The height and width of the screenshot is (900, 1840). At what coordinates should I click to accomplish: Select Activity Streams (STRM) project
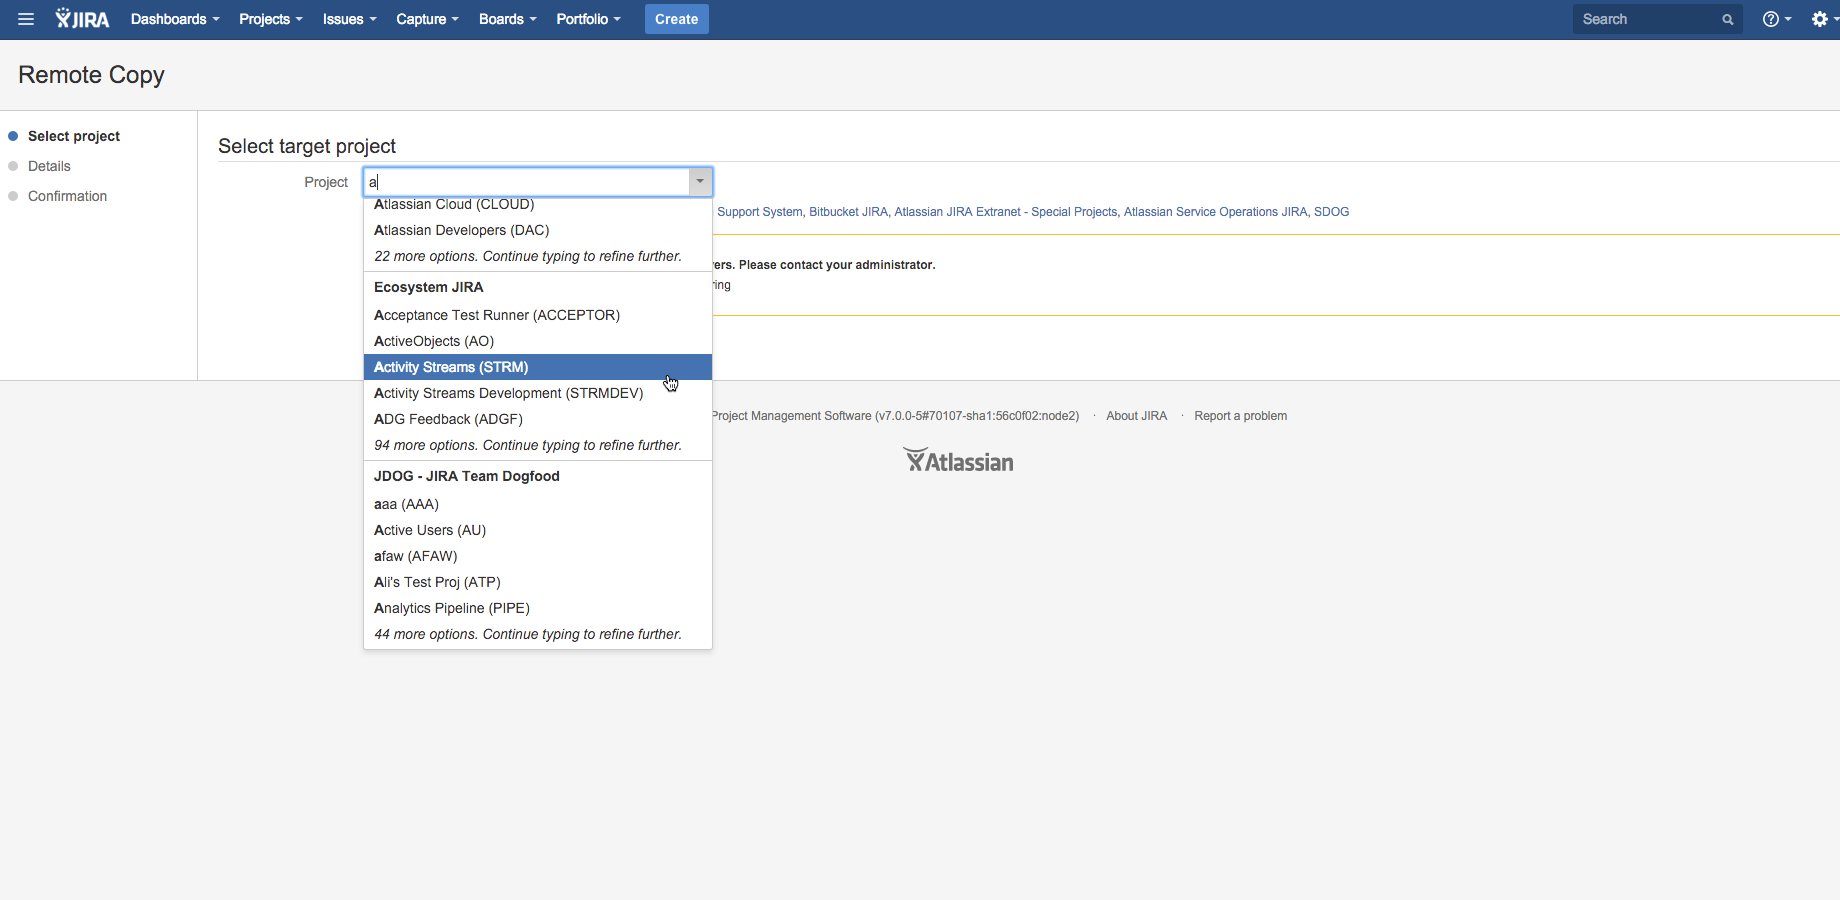point(538,367)
